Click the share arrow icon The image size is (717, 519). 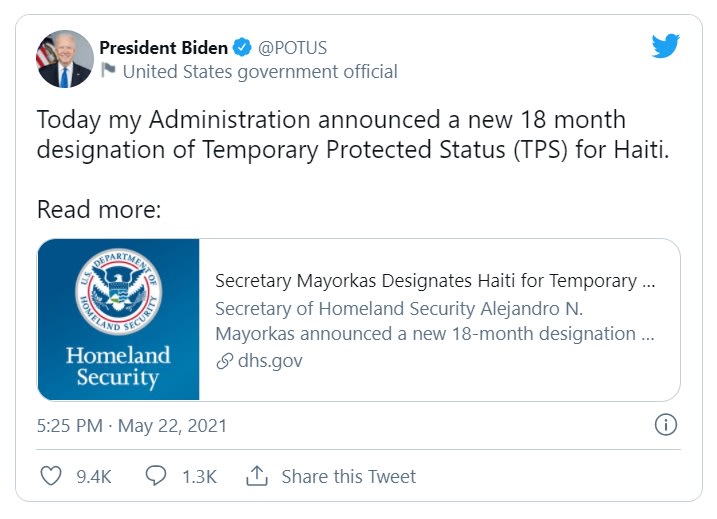click(x=257, y=476)
